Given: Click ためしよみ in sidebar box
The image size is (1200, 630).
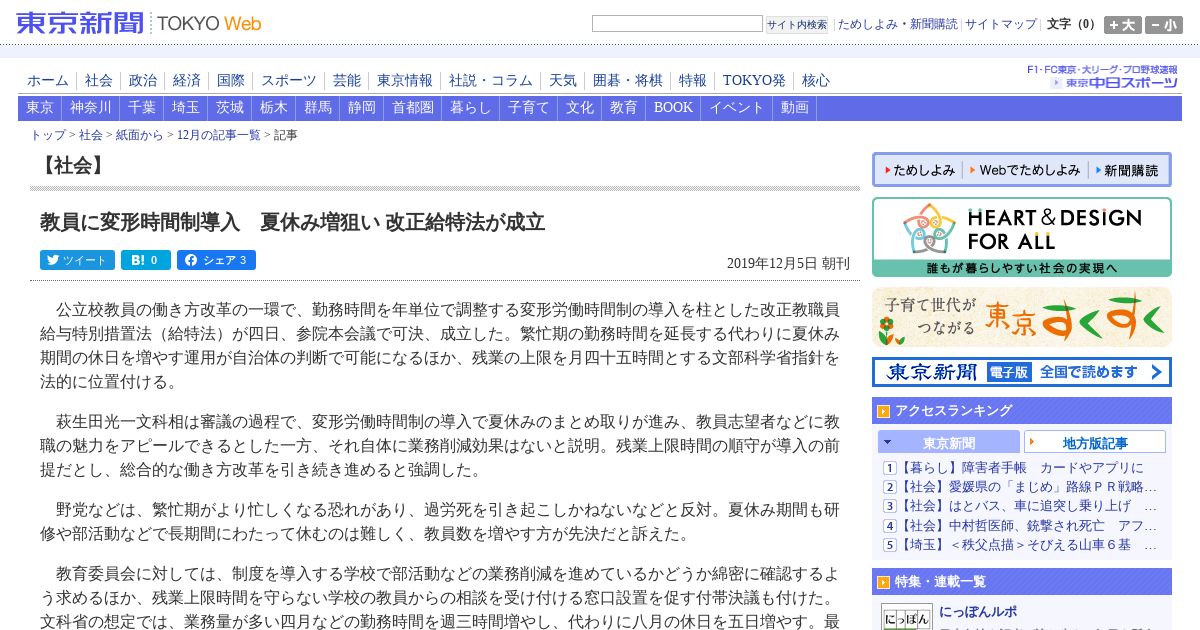Looking at the screenshot, I should tap(918, 170).
